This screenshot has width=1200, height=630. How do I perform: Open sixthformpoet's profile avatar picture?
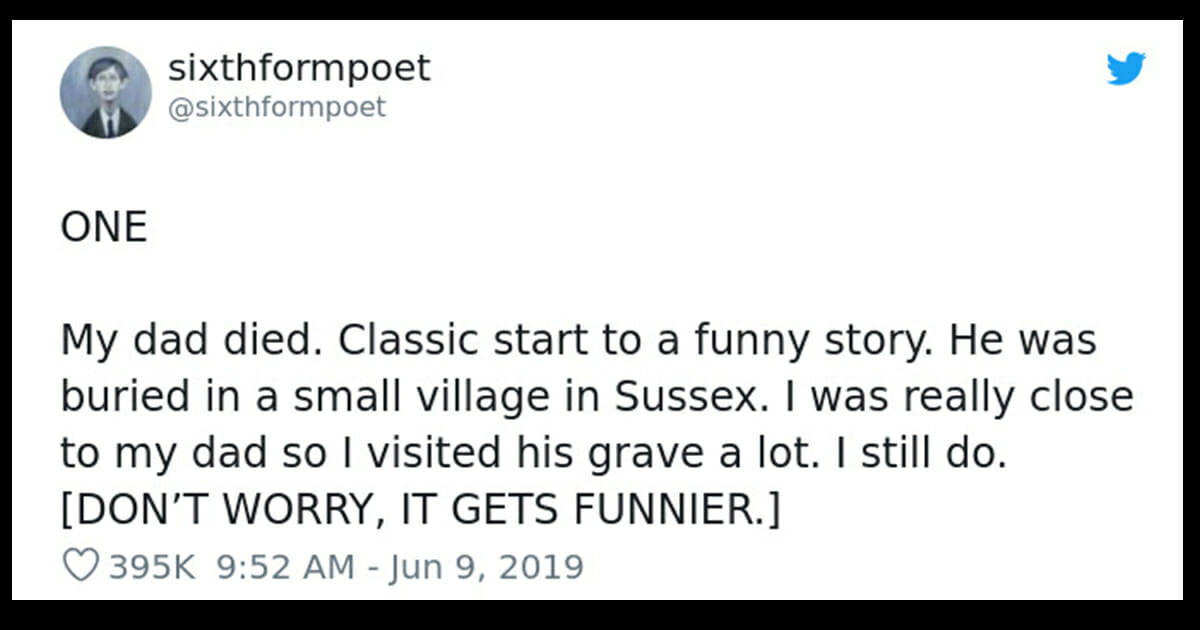105,92
